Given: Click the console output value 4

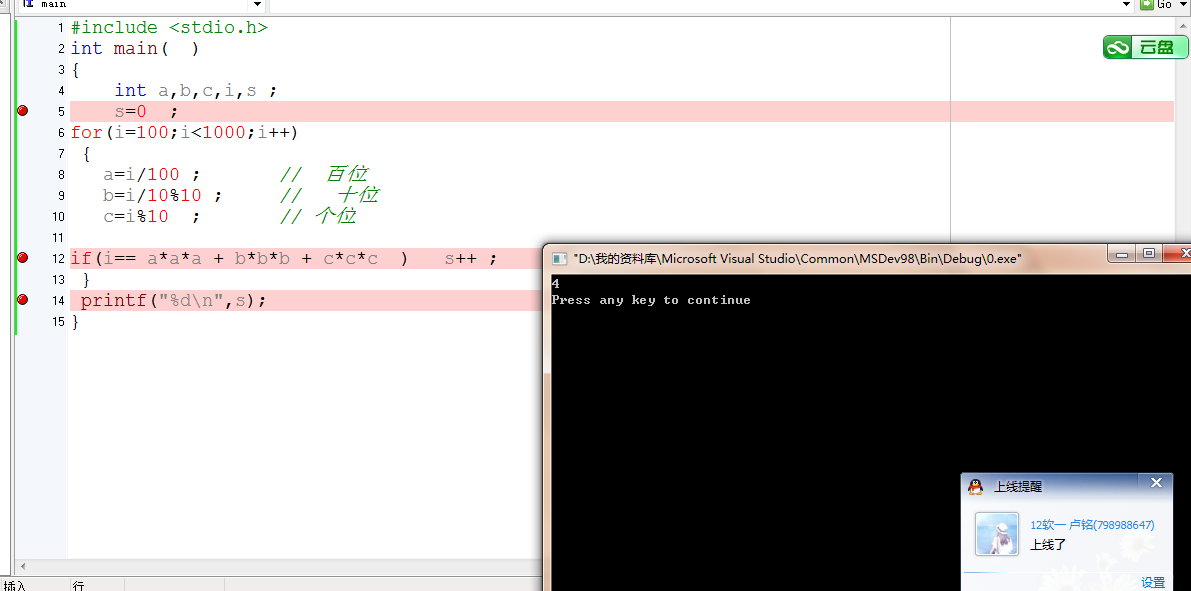Looking at the screenshot, I should point(555,284).
